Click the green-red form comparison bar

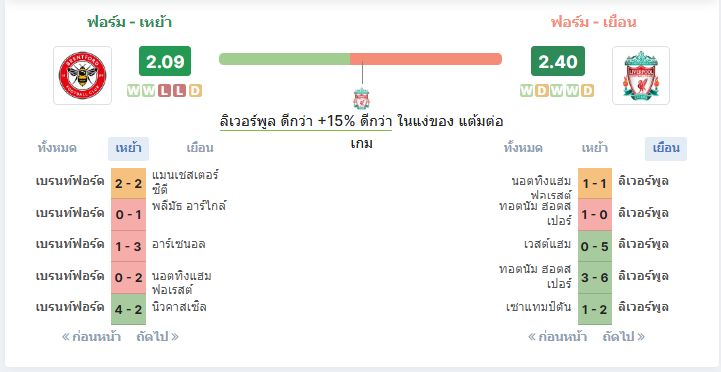click(x=360, y=59)
